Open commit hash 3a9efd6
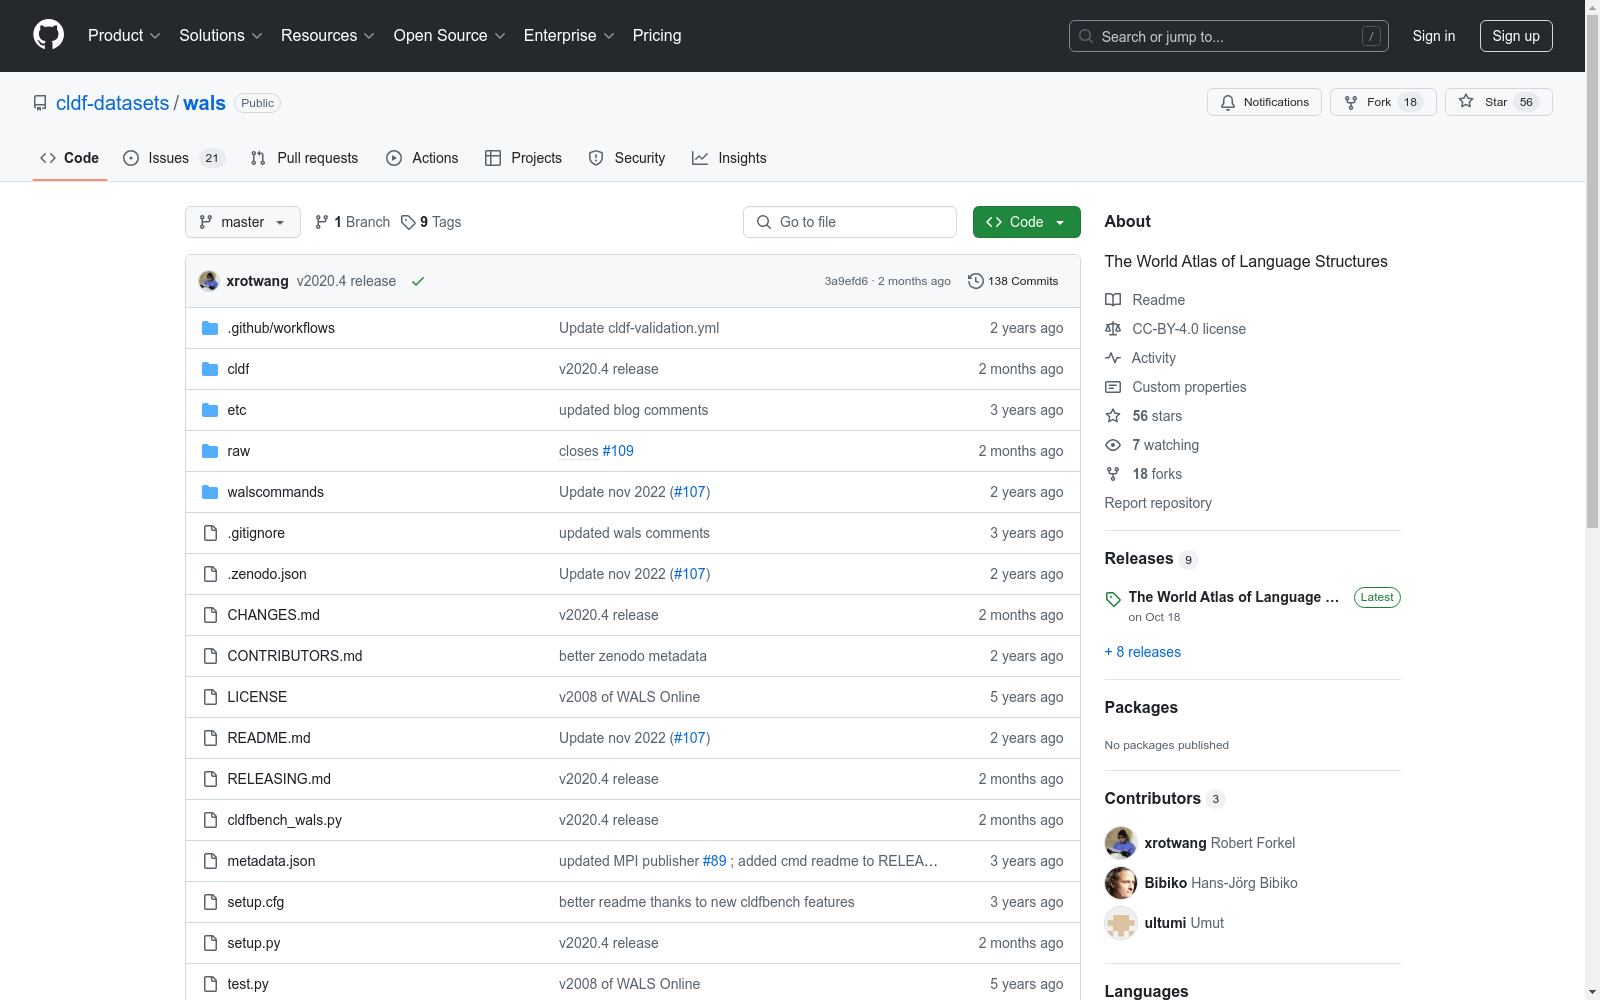1600x1000 pixels. click(846, 281)
